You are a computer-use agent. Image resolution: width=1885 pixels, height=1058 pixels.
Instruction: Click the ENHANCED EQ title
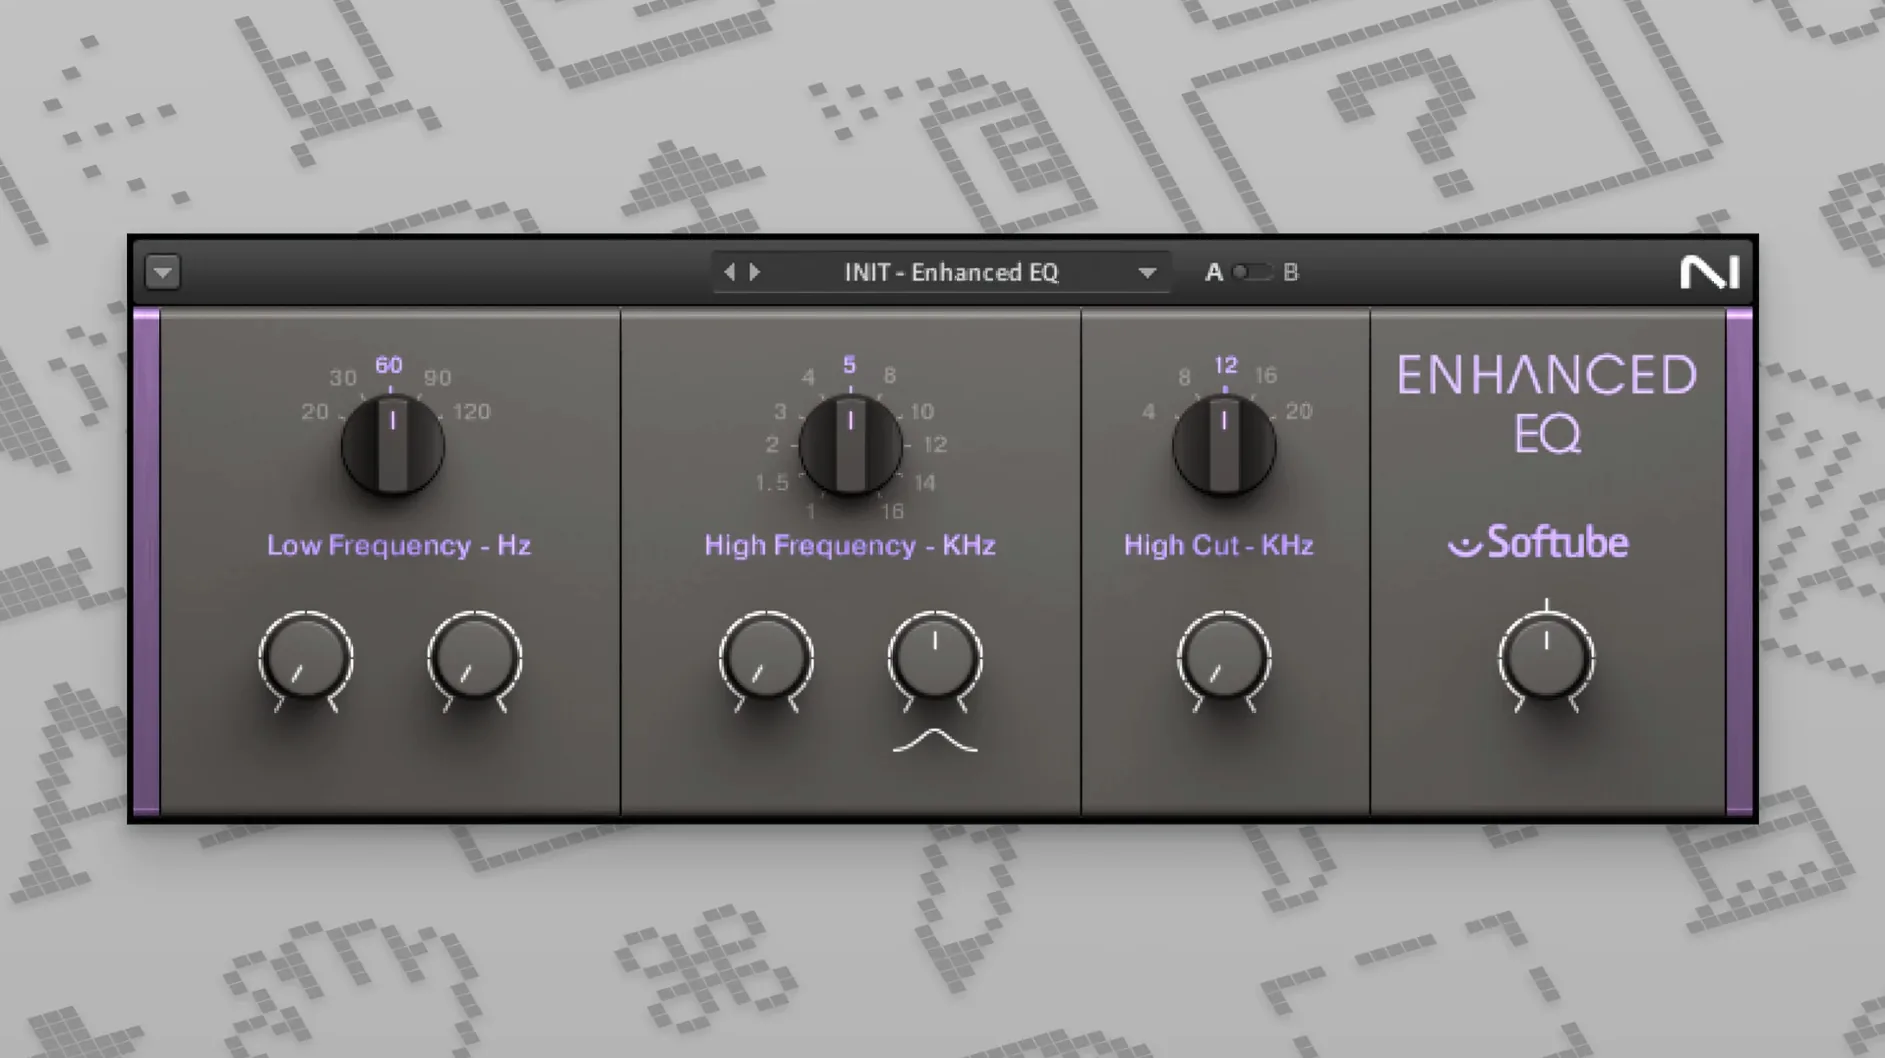point(1547,404)
